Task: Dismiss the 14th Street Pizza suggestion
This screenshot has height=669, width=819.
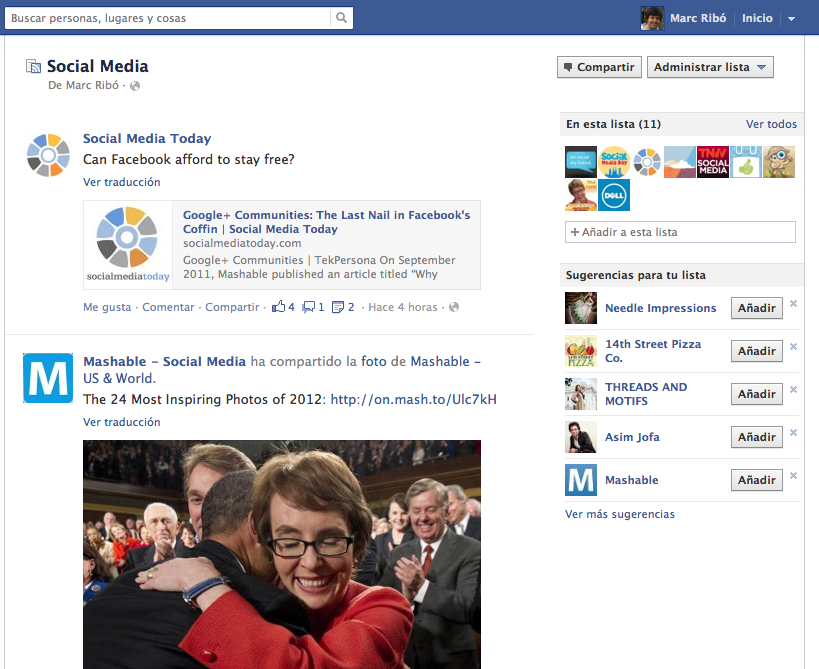Action: (x=793, y=346)
